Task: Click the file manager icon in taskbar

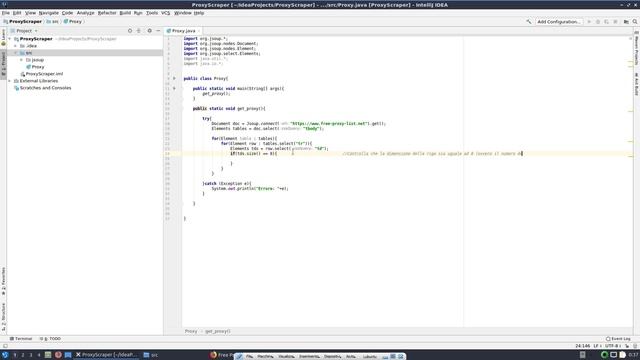Action: click(68, 355)
